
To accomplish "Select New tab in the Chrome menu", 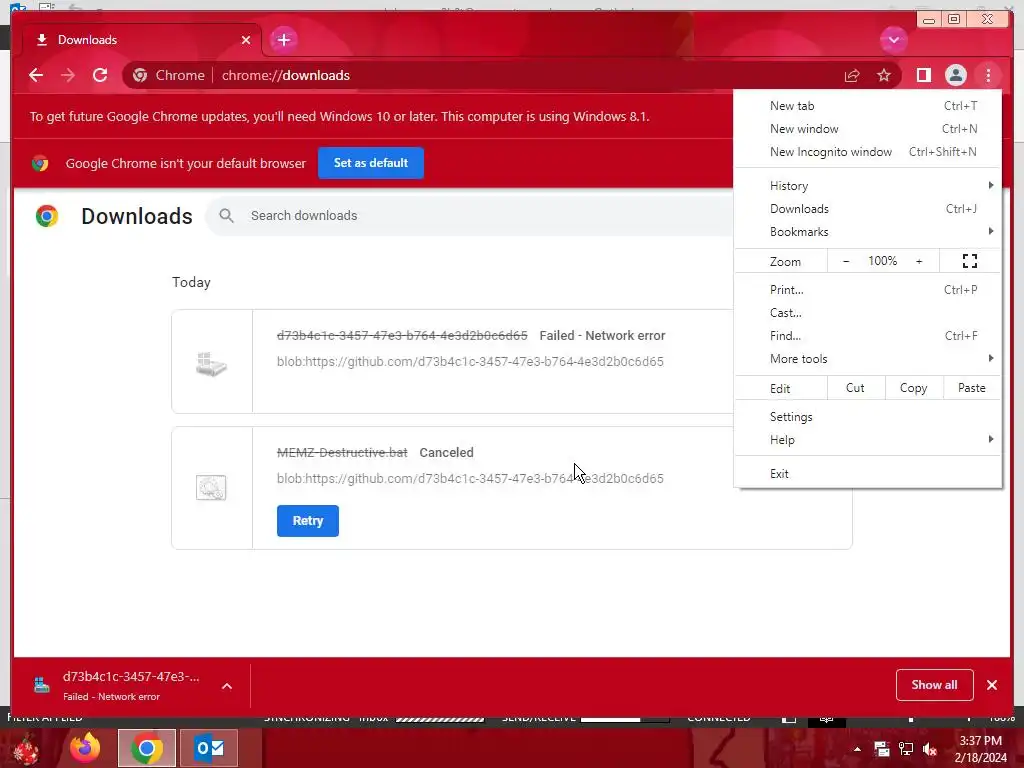I will (868, 106).
